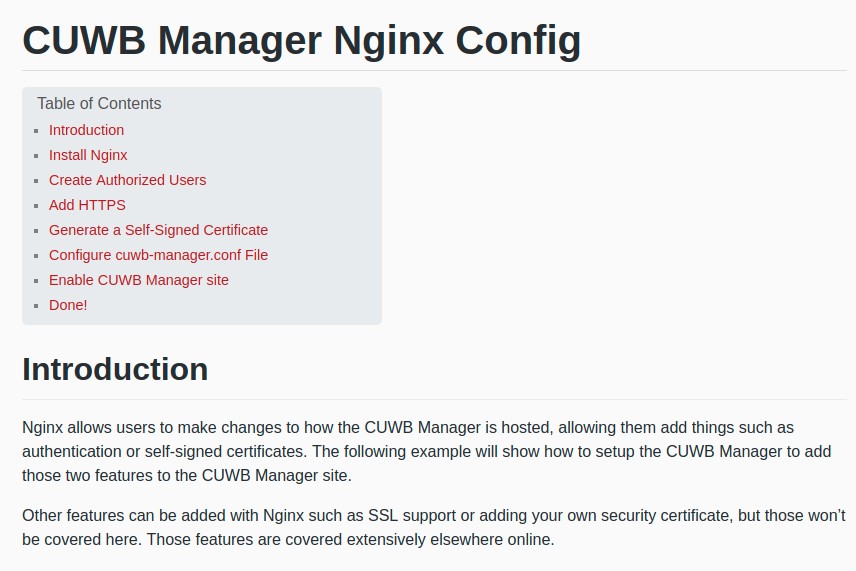Open the Configure cuwb-manager.conf File link

coord(158,255)
